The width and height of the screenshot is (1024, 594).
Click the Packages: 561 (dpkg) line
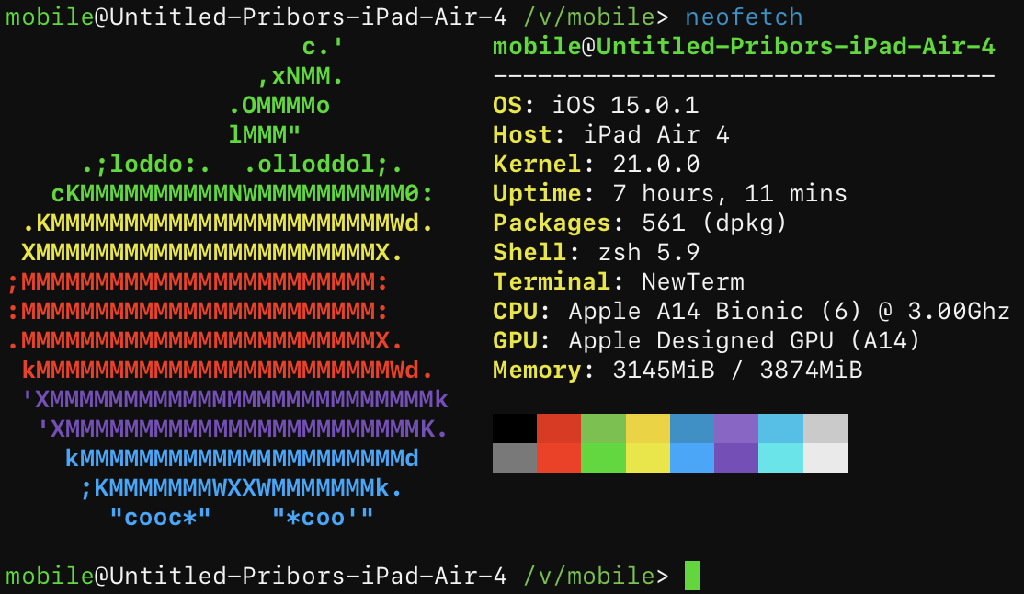640,223
